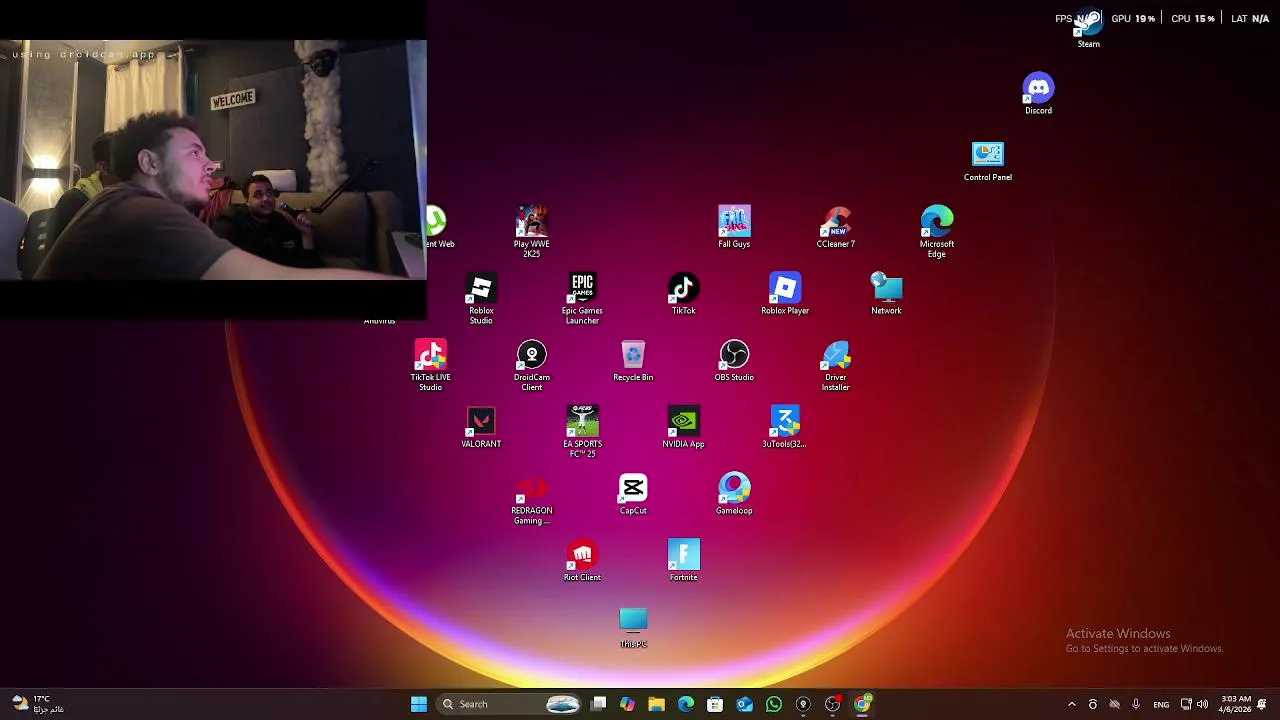Image resolution: width=1280 pixels, height=720 pixels.
Task: Open the Windows Start menu
Action: pyautogui.click(x=419, y=704)
